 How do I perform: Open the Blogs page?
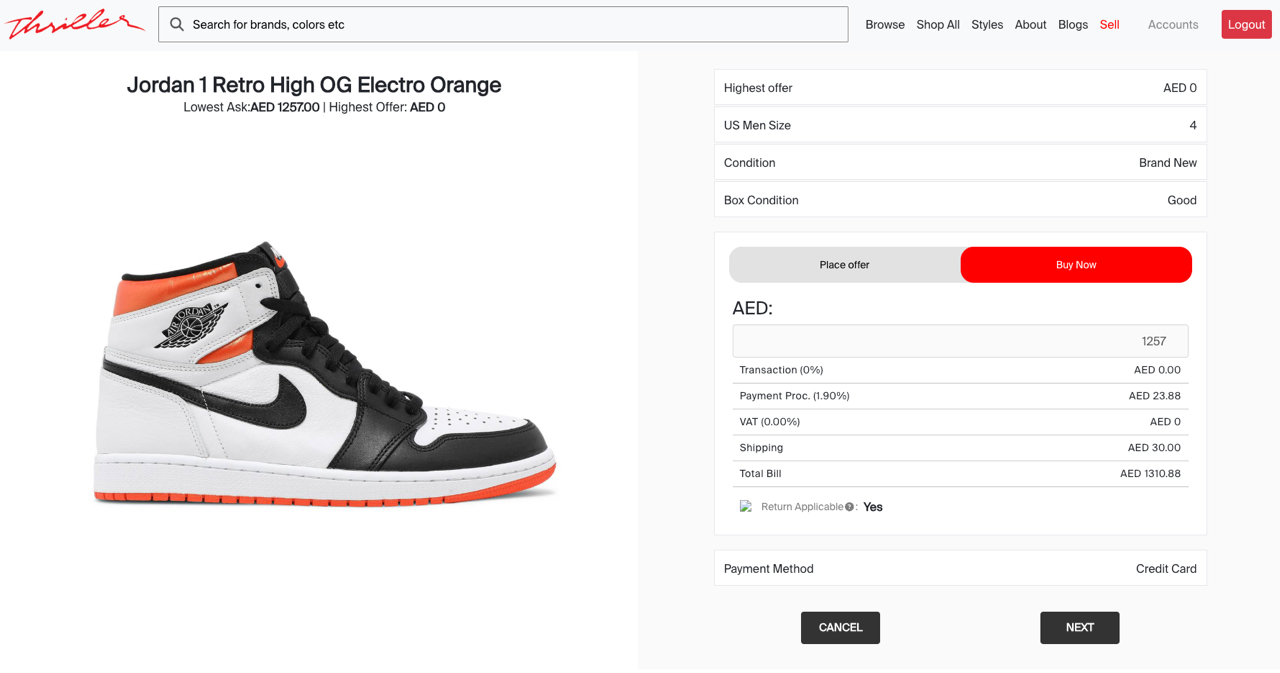pyautogui.click(x=1072, y=24)
